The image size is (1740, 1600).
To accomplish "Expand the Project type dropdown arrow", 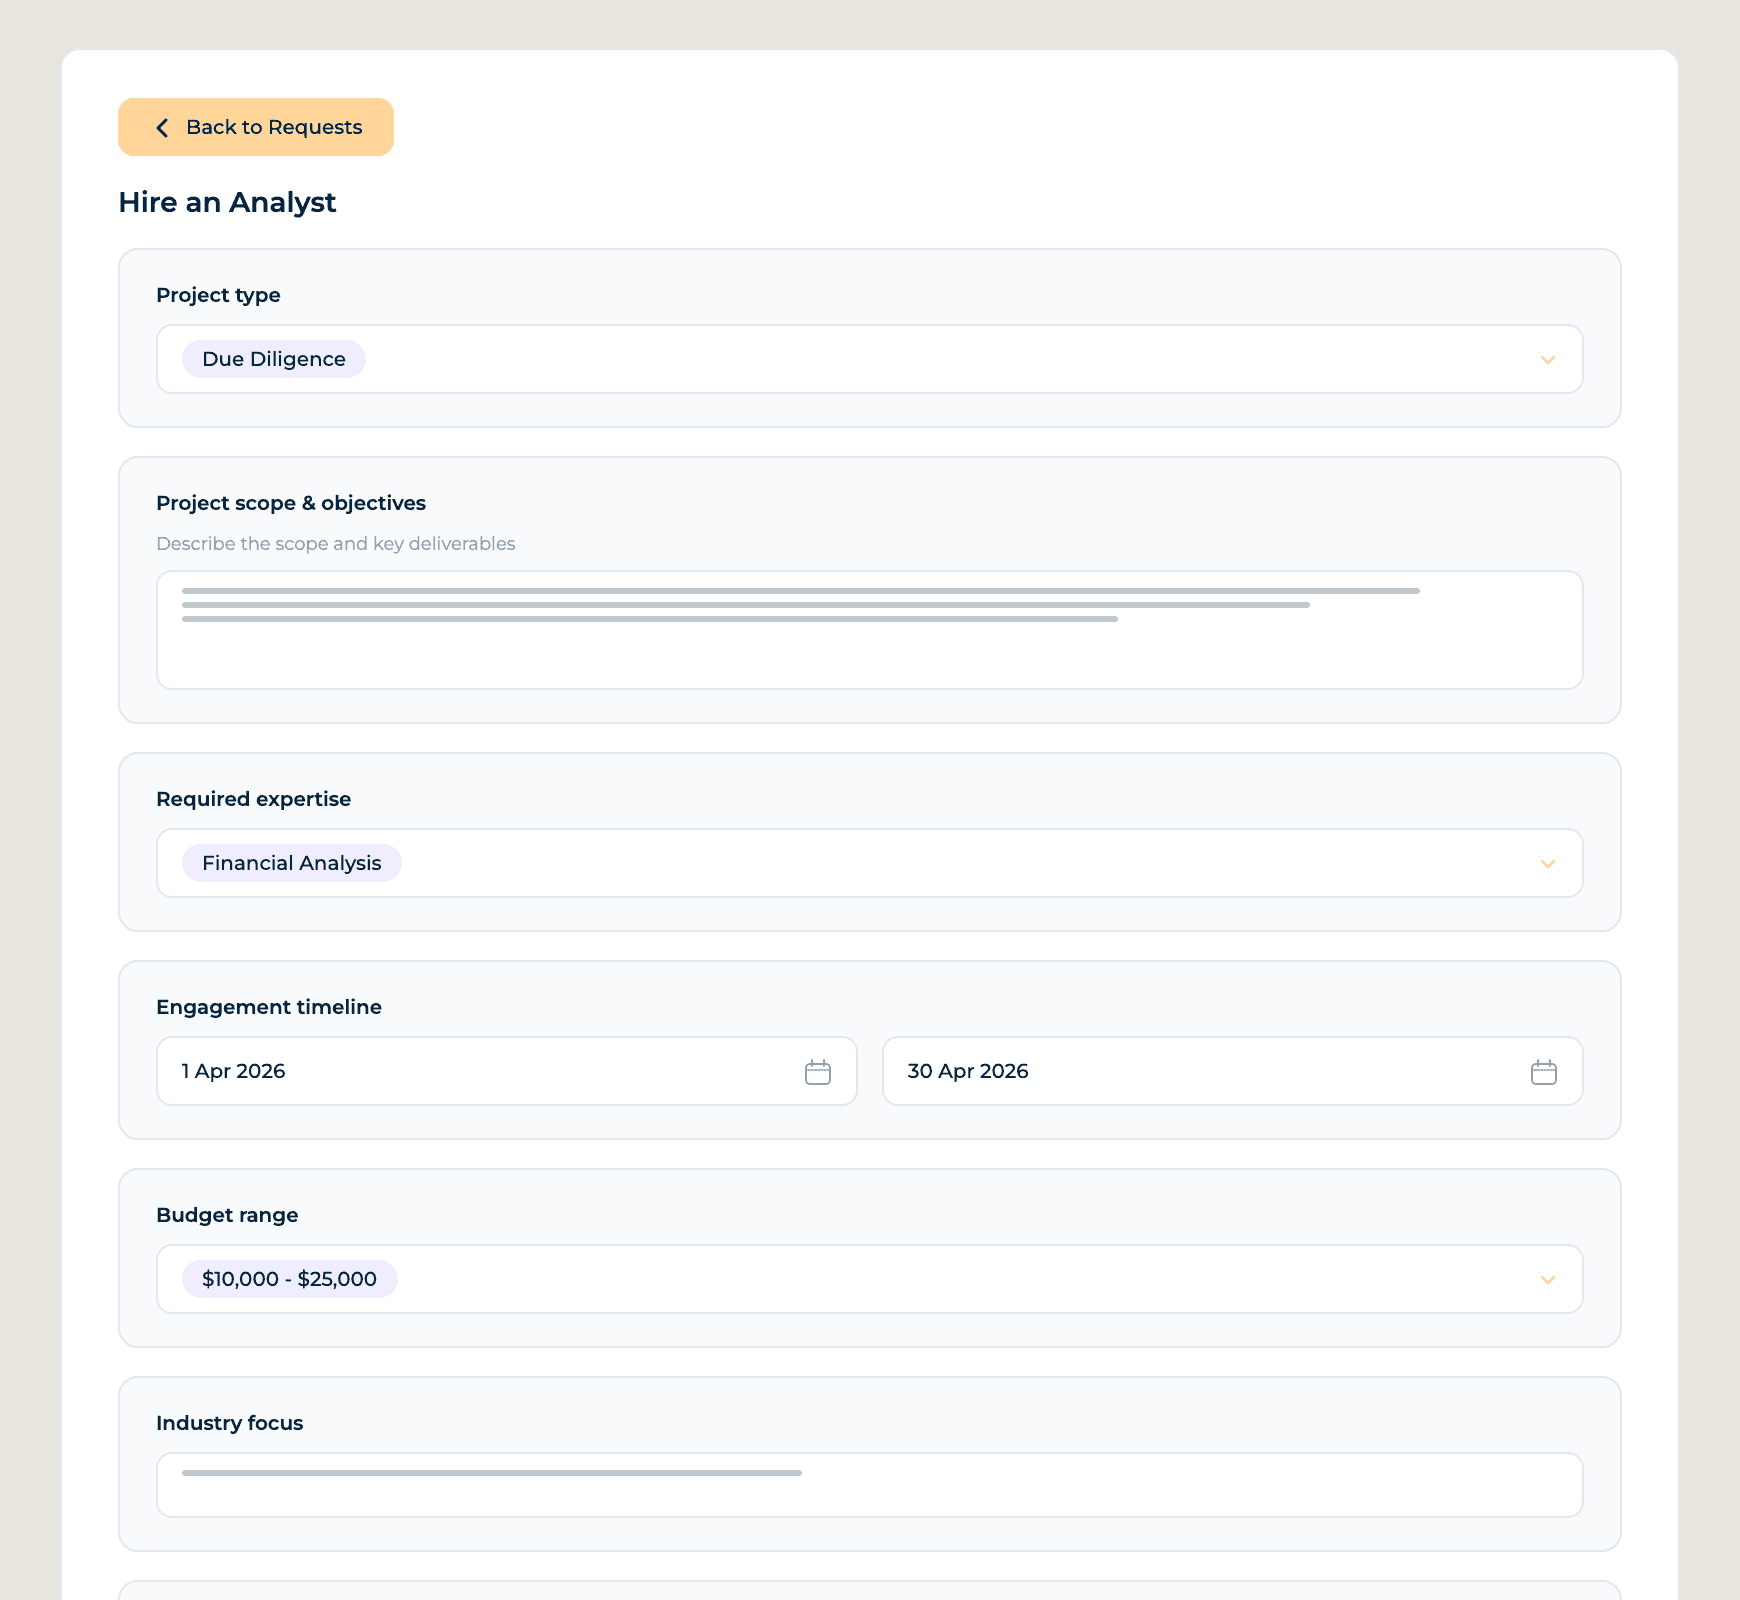I will [x=1547, y=360].
